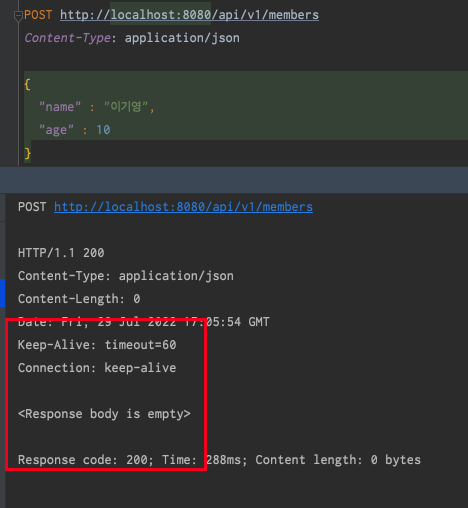This screenshot has width=468, height=508.
Task: Click the "name" key in JSON body
Action: click(x=60, y=107)
